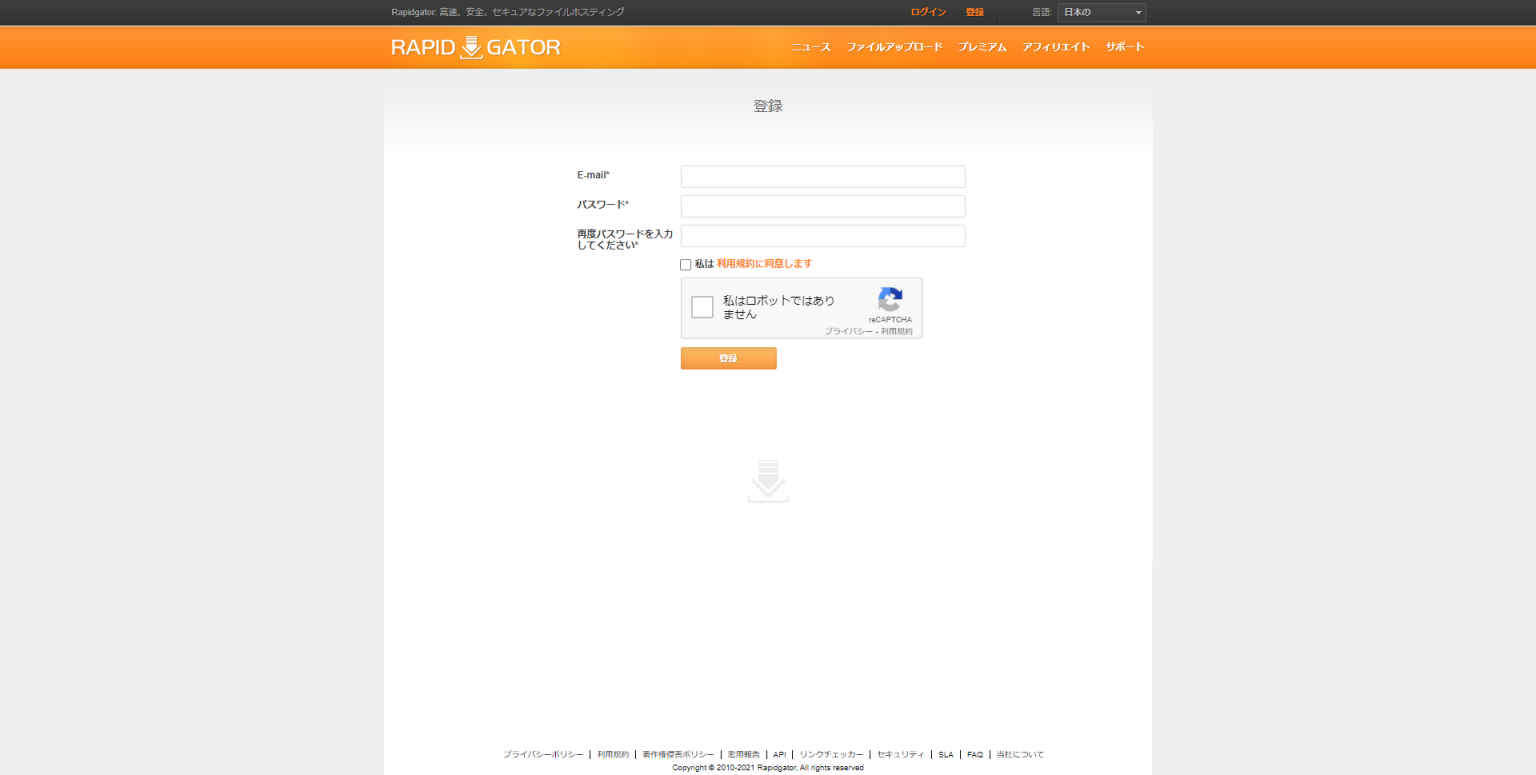Click the ログイン link at top
The height and width of the screenshot is (775, 1536).
(x=927, y=11)
